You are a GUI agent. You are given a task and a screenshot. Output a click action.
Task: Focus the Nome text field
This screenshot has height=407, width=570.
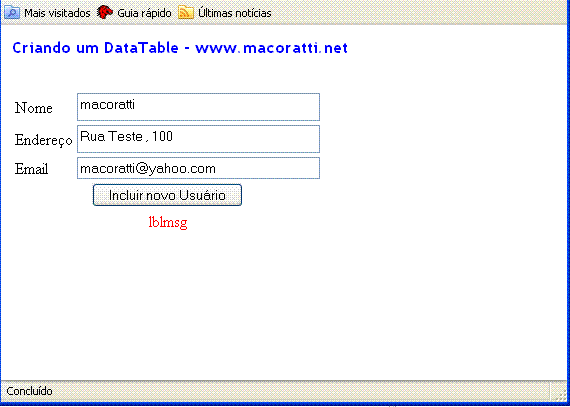(x=198, y=107)
